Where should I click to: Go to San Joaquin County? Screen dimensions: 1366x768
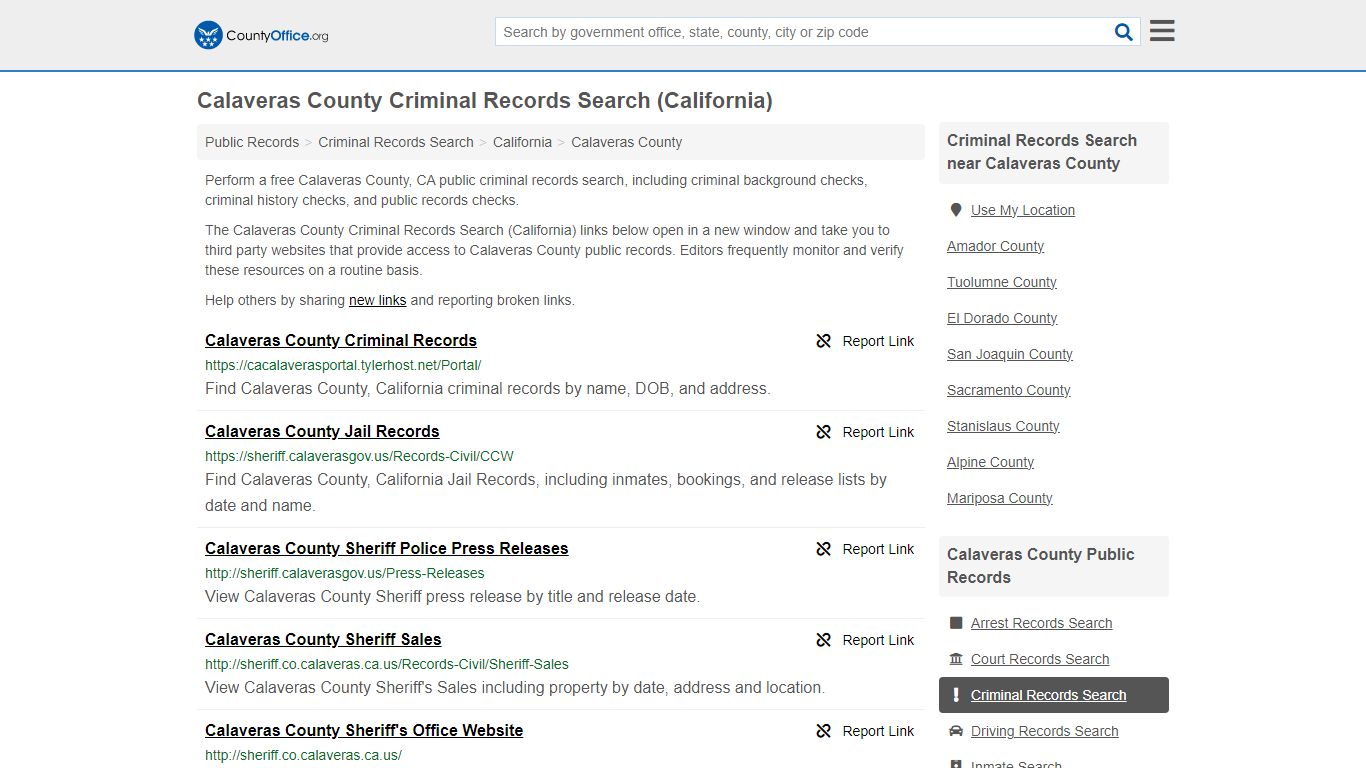click(1010, 354)
